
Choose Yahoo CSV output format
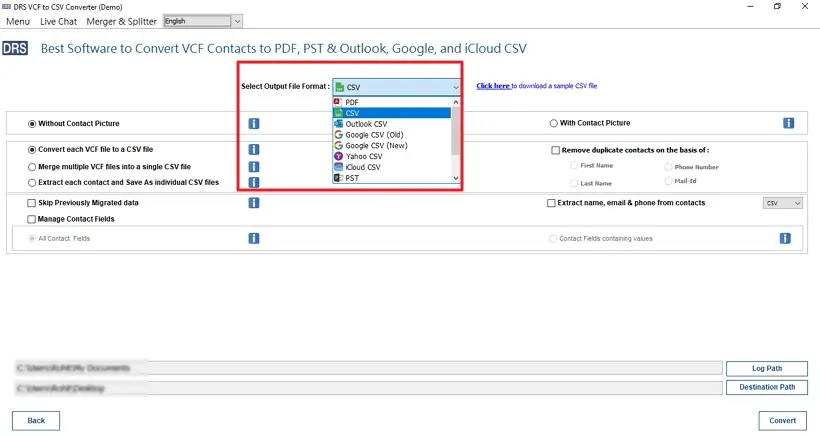(392, 156)
